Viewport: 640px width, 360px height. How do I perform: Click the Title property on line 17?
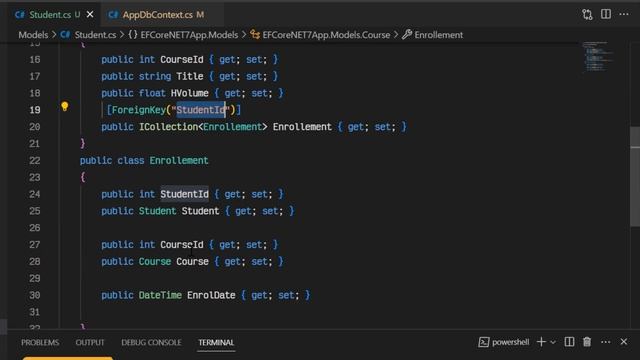click(189, 77)
